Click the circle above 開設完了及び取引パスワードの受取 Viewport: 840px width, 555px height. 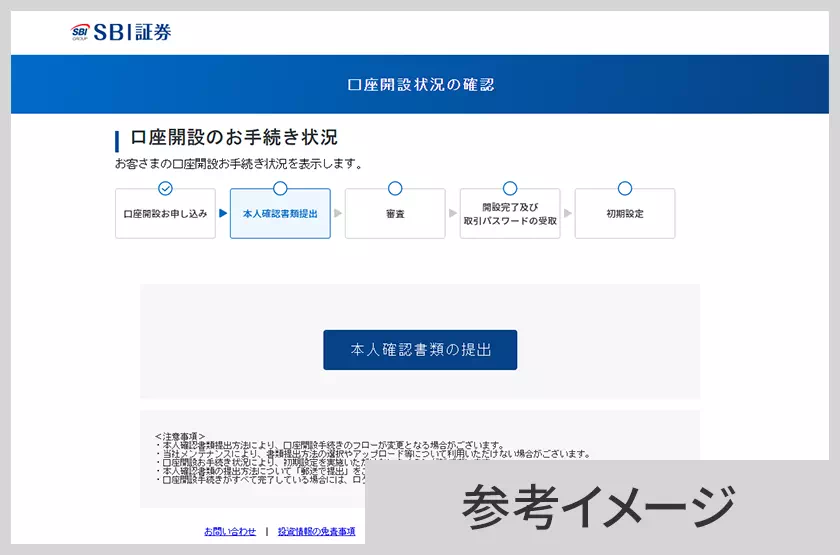[510, 188]
